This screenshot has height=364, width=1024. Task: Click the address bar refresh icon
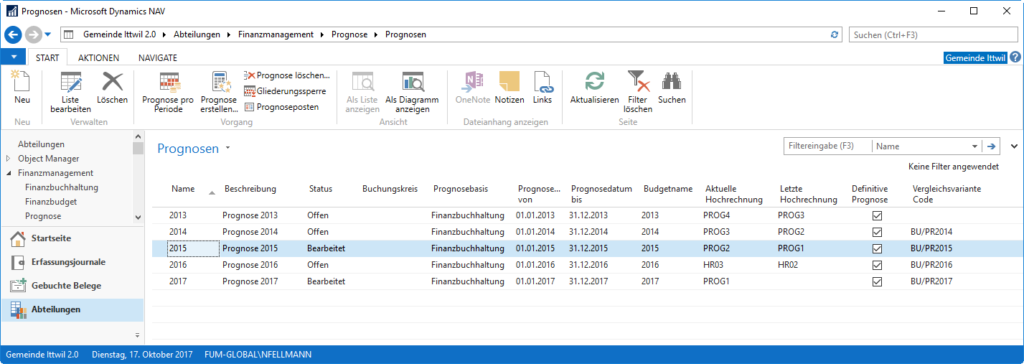pyautogui.click(x=833, y=34)
